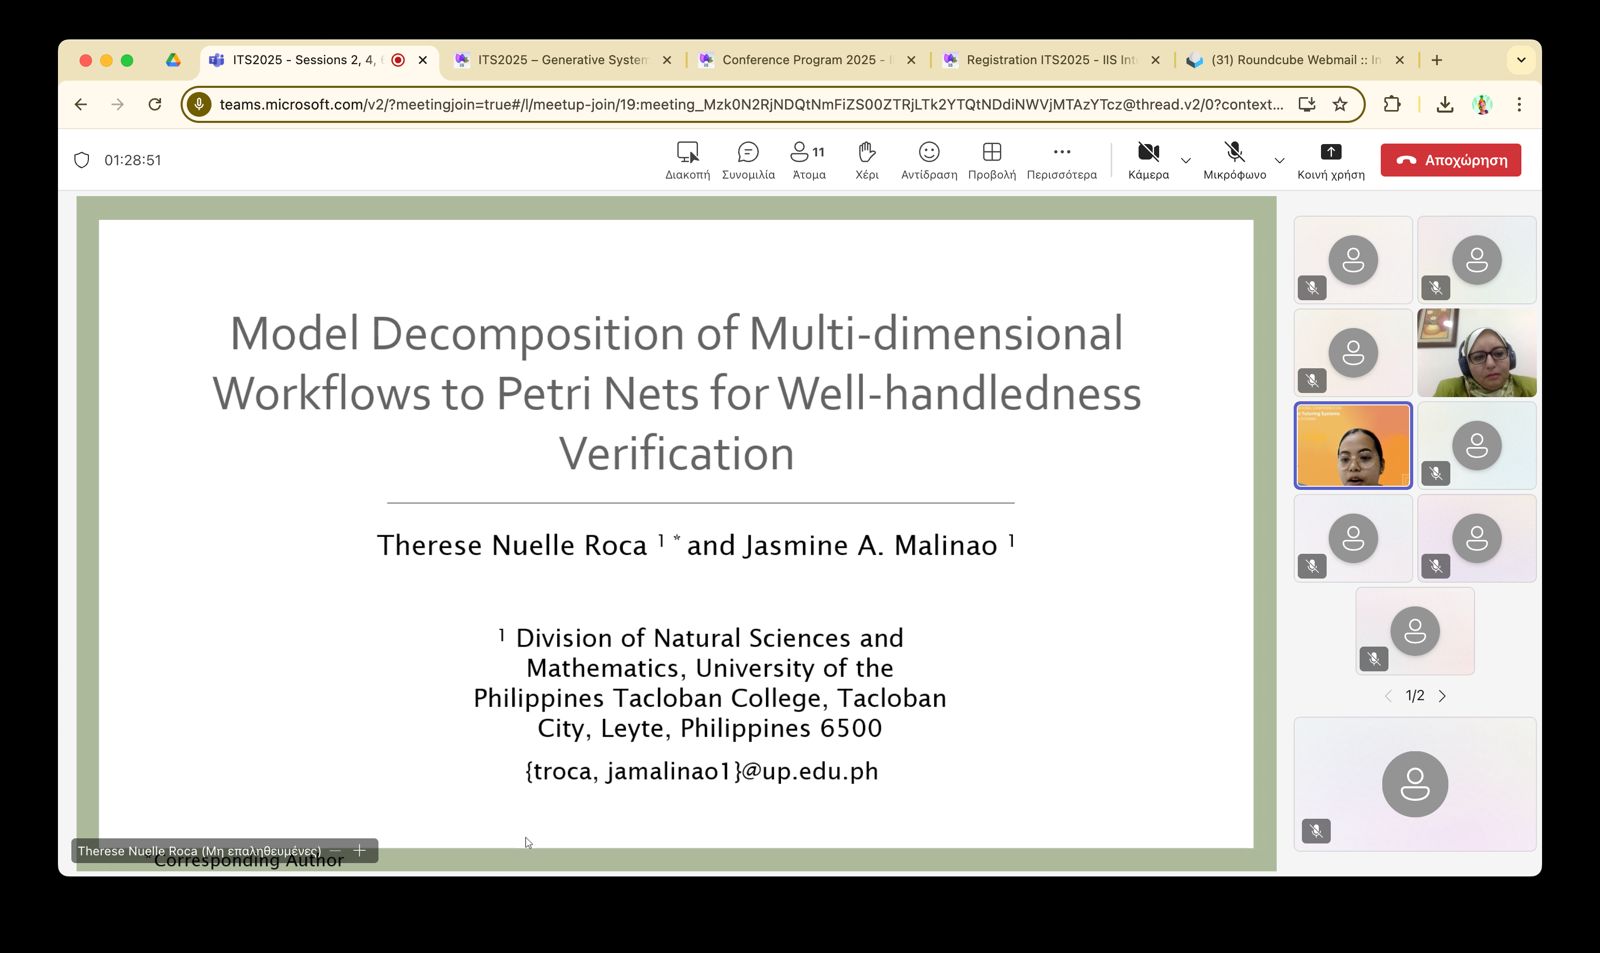
Task: Click the shield security icon near timer
Action: (x=82, y=160)
